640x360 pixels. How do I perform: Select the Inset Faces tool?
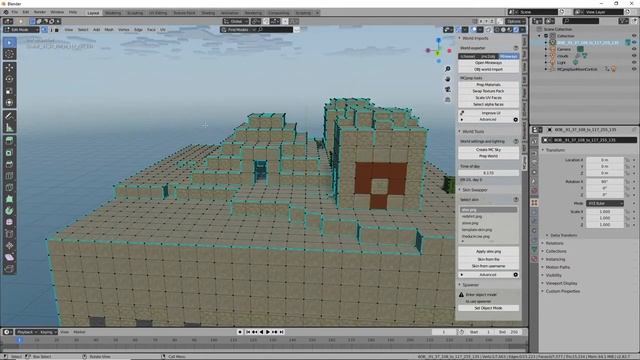[x=10, y=153]
